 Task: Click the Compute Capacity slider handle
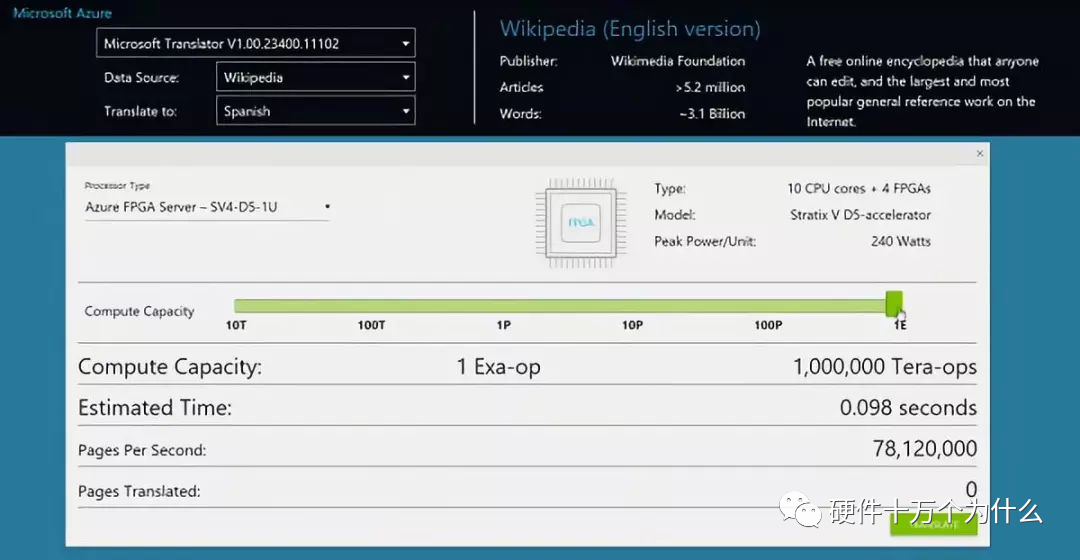(893, 304)
